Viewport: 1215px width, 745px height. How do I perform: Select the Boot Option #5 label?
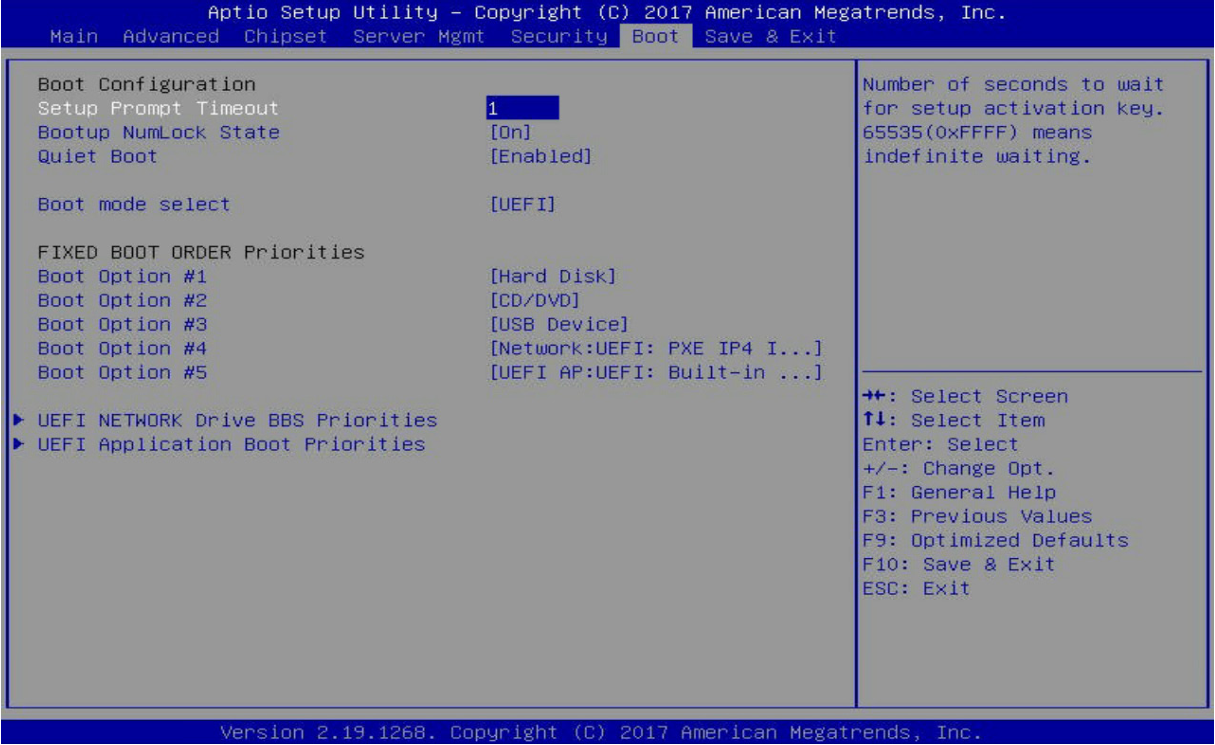[x=121, y=372]
